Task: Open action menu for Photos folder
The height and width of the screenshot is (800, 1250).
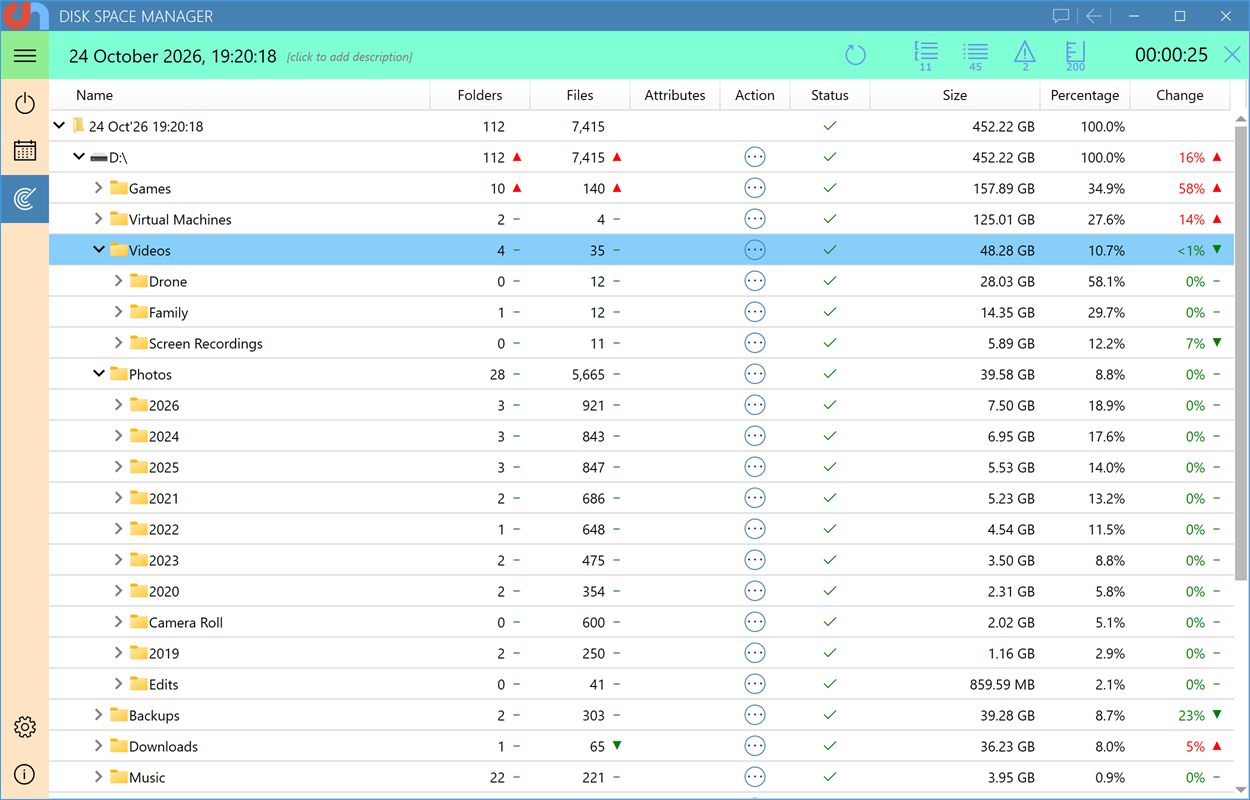Action: click(x=755, y=374)
